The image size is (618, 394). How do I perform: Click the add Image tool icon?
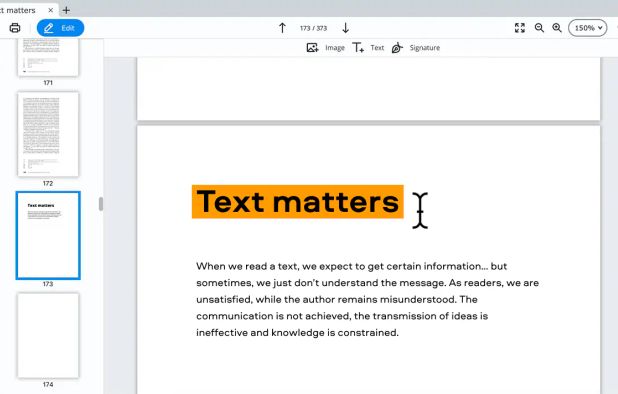pos(313,48)
